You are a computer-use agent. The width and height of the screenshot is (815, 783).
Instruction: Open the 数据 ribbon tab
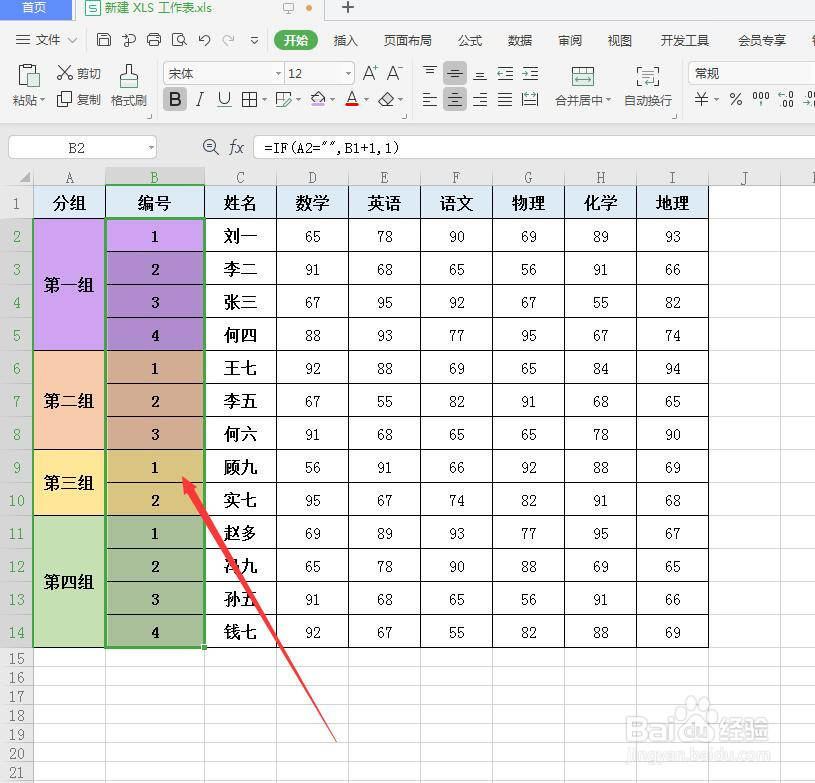coord(520,41)
